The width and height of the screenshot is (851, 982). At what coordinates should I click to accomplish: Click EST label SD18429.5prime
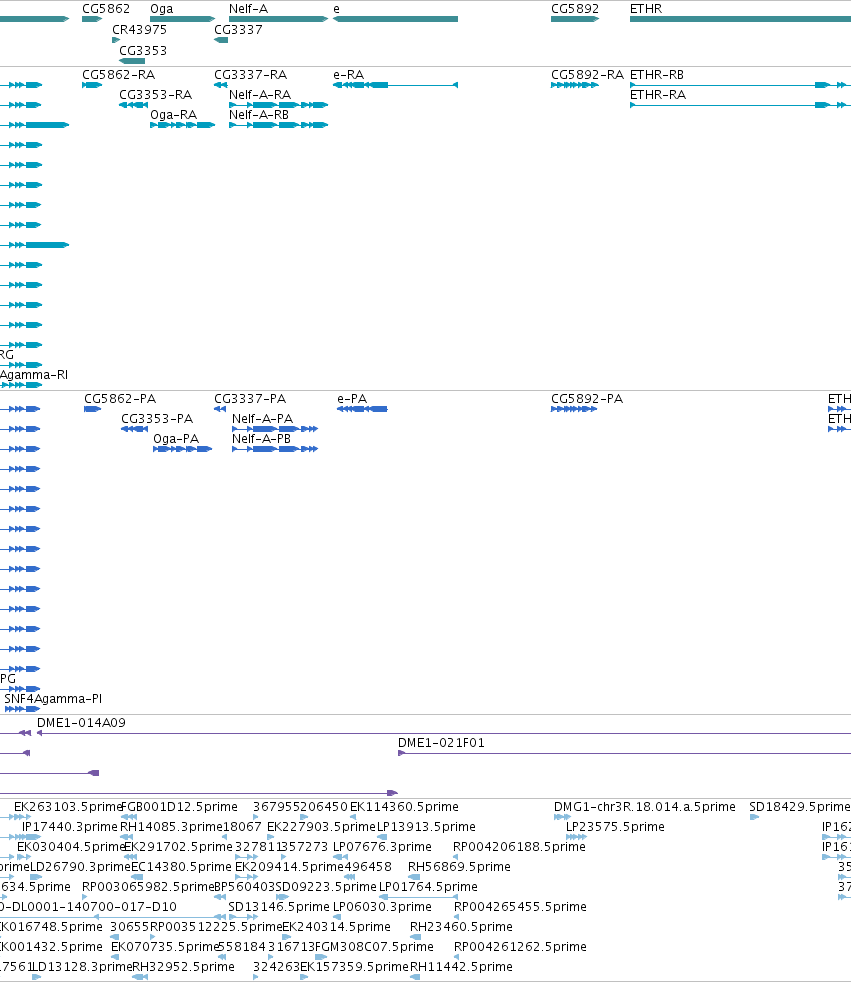coord(800,807)
